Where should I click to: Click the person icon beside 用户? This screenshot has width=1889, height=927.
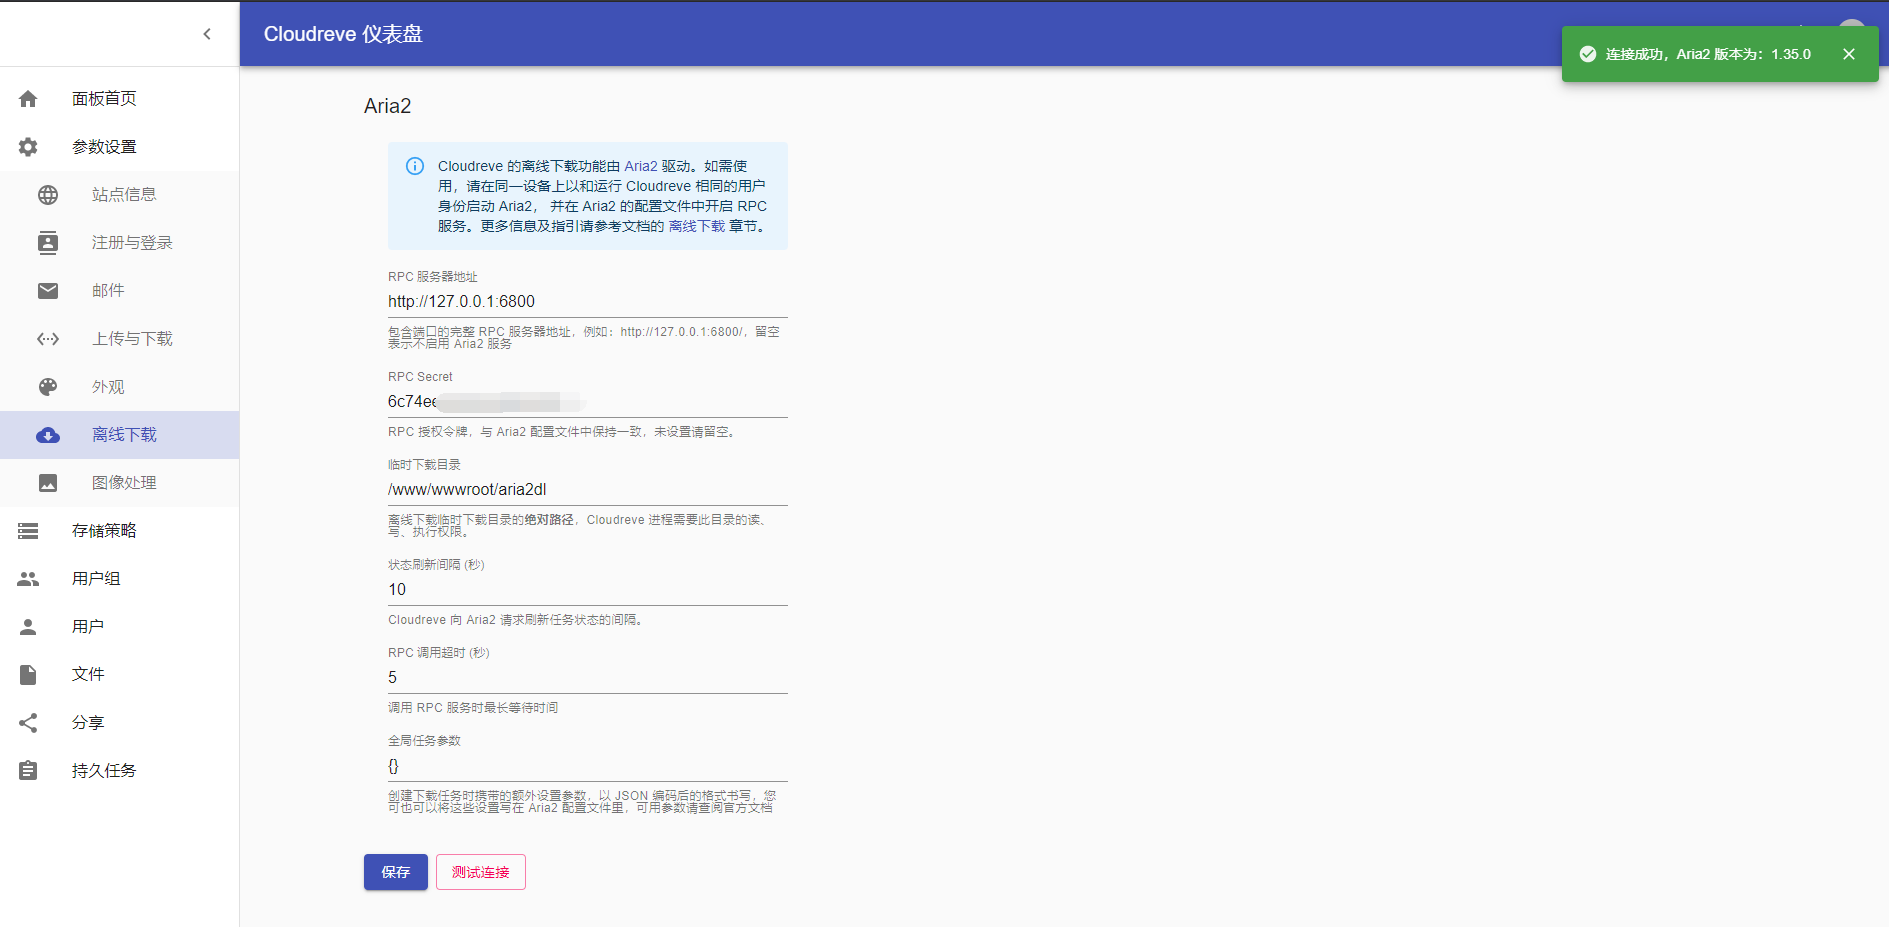(x=28, y=627)
